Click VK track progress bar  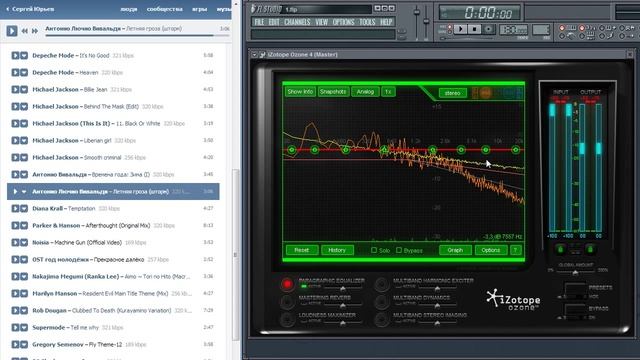(x=137, y=36)
